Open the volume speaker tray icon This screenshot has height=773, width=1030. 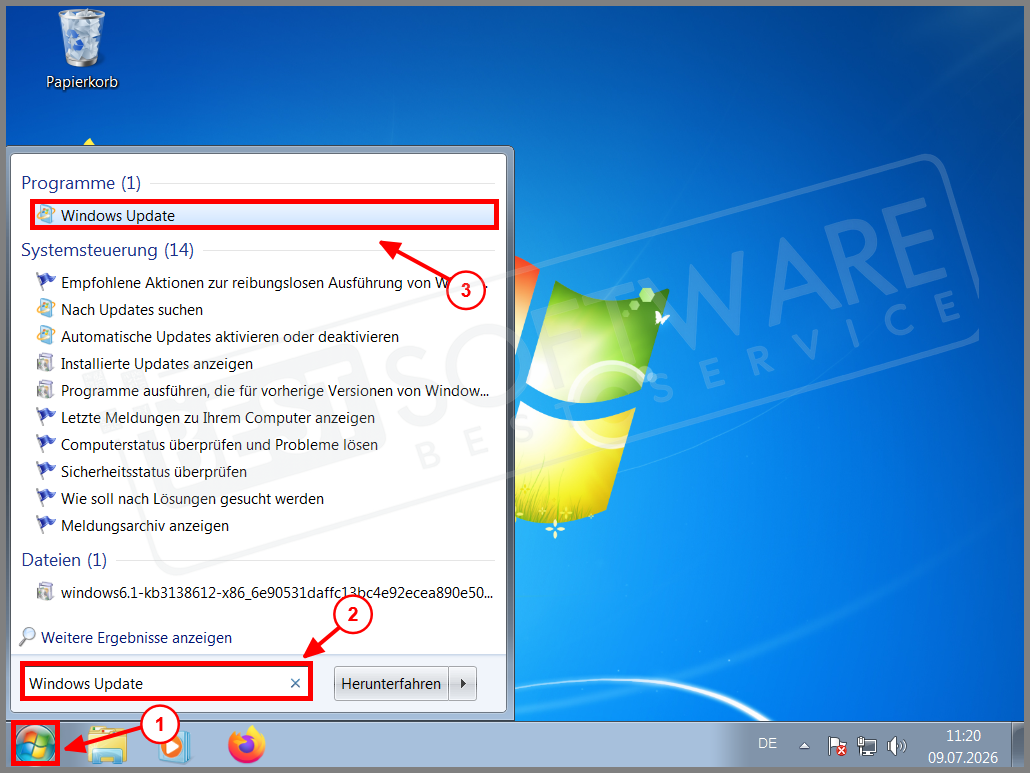pyautogui.click(x=896, y=745)
